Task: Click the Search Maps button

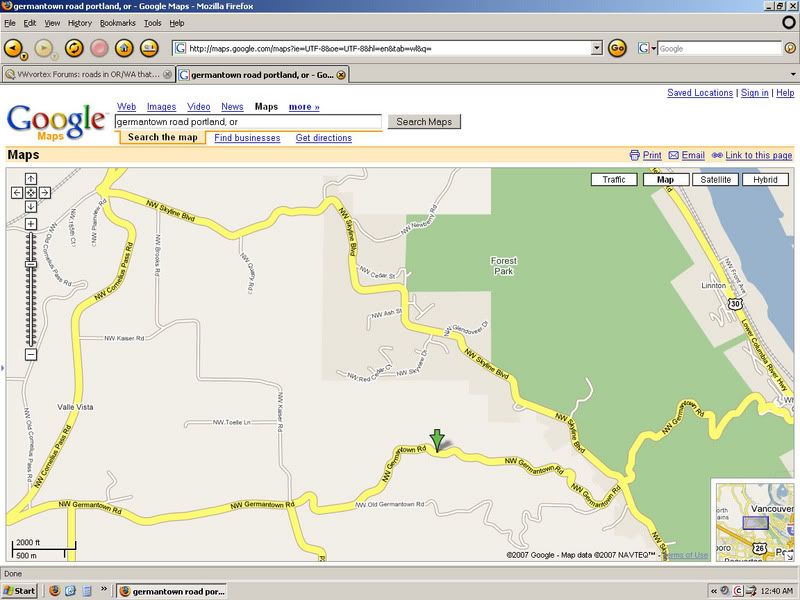Action: pyautogui.click(x=424, y=122)
